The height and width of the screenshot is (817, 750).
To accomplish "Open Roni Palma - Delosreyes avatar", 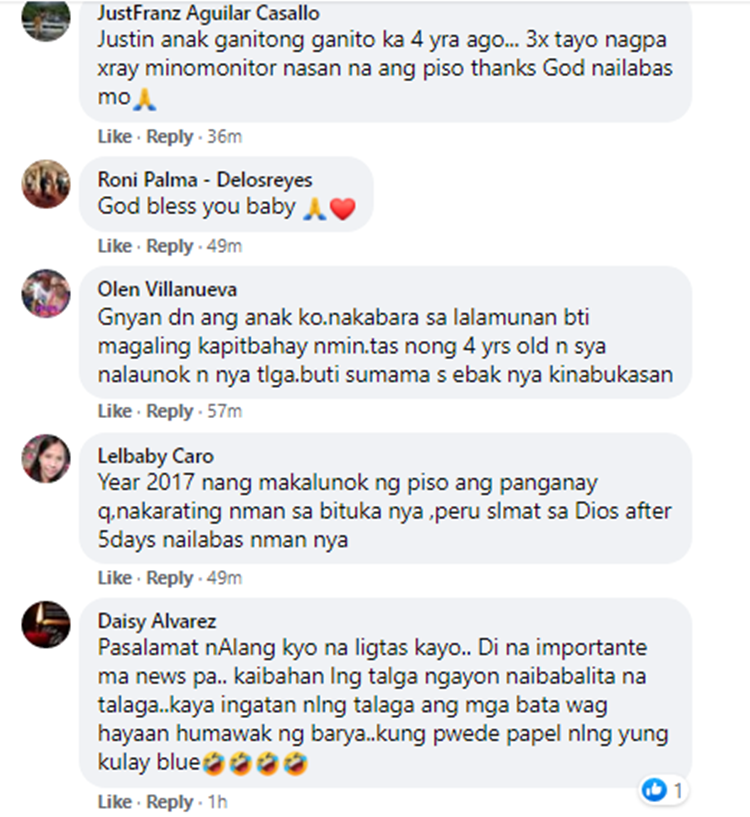I will 46,184.
